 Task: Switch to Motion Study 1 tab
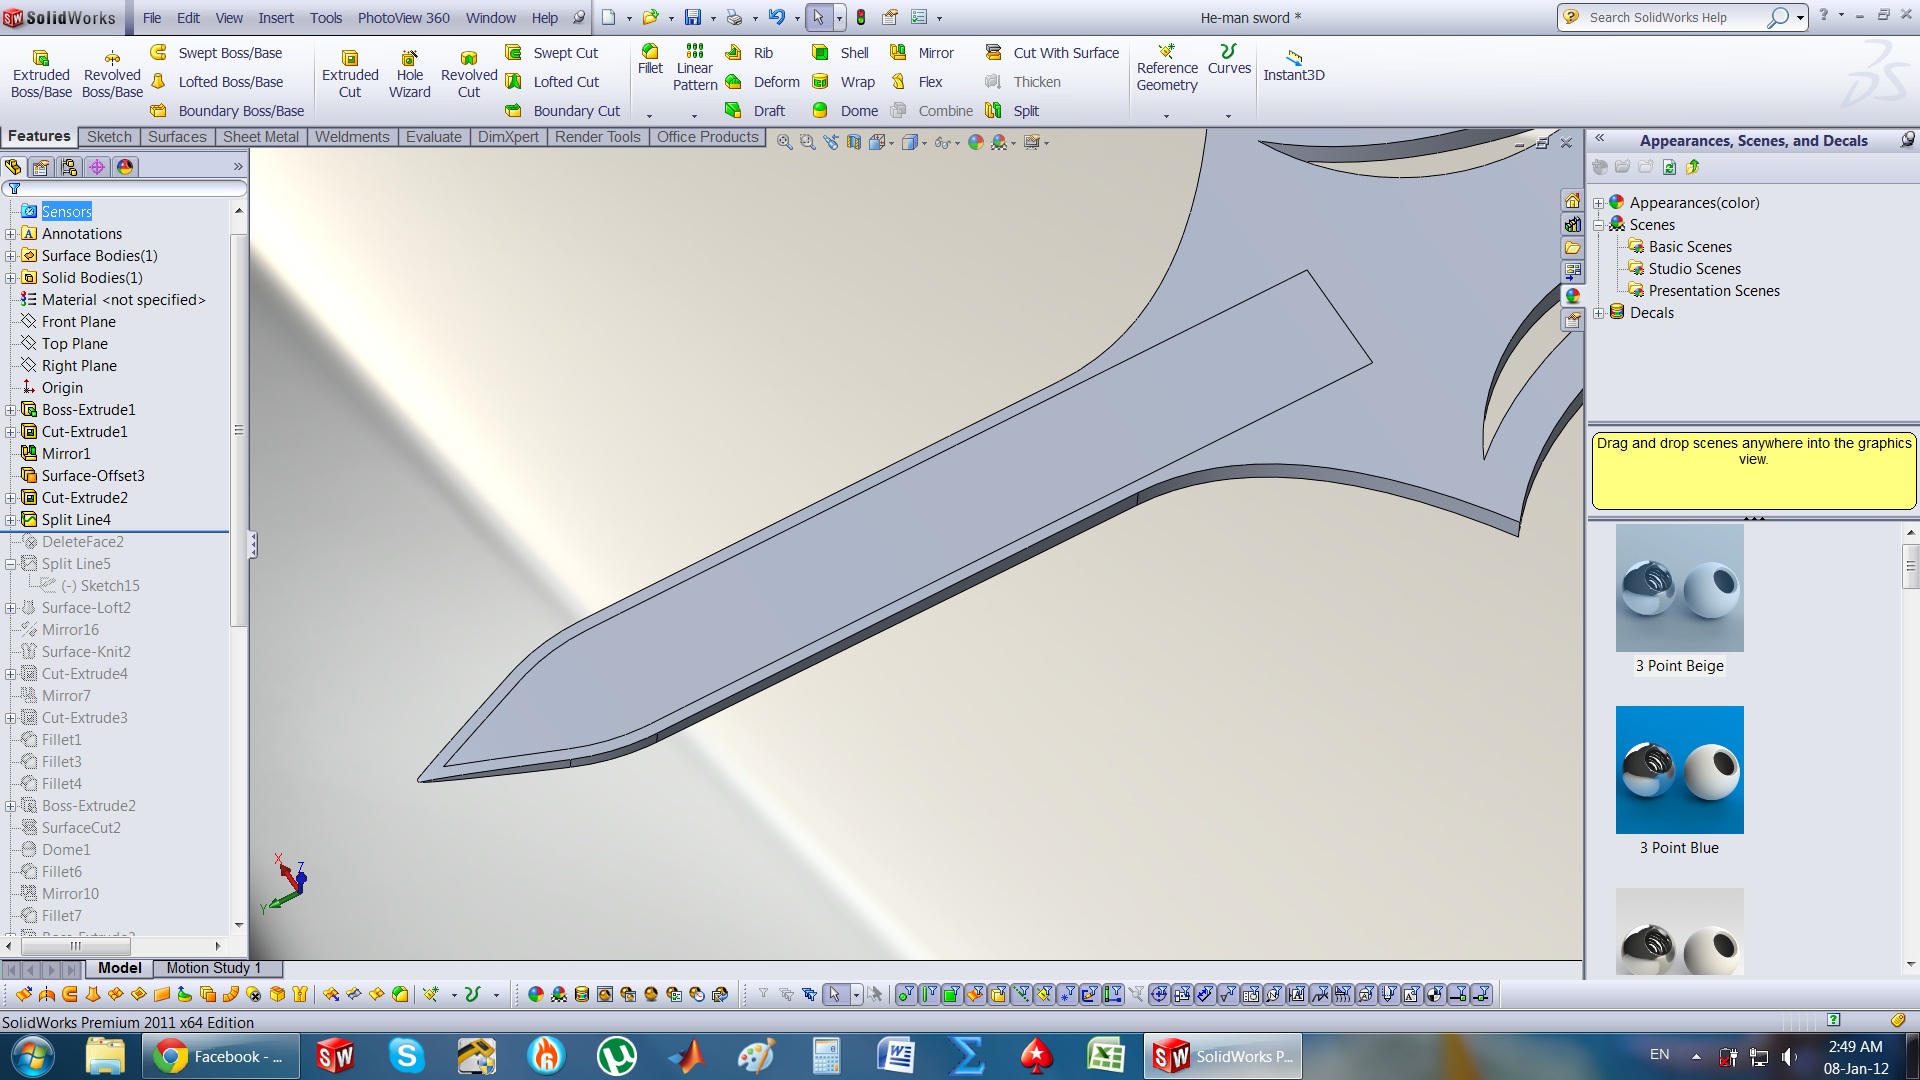point(213,968)
